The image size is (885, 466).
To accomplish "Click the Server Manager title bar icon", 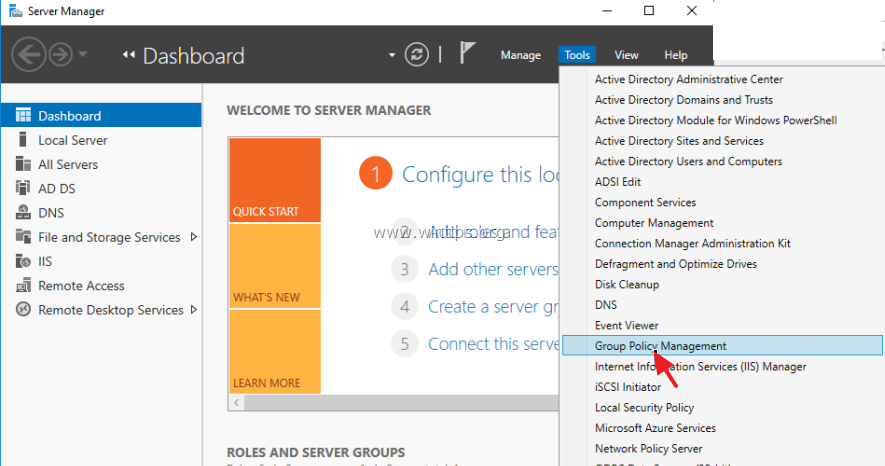I will click(15, 11).
